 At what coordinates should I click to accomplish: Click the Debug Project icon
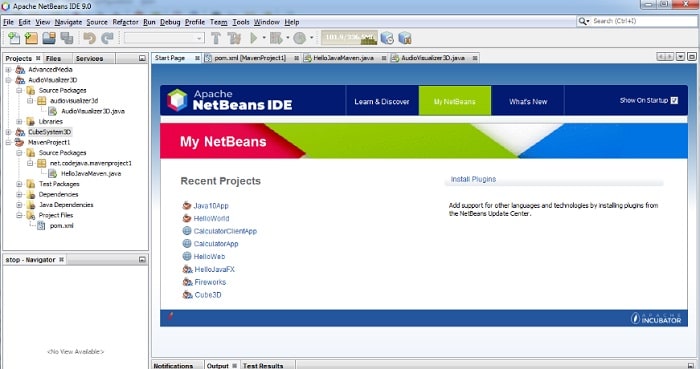(276, 38)
